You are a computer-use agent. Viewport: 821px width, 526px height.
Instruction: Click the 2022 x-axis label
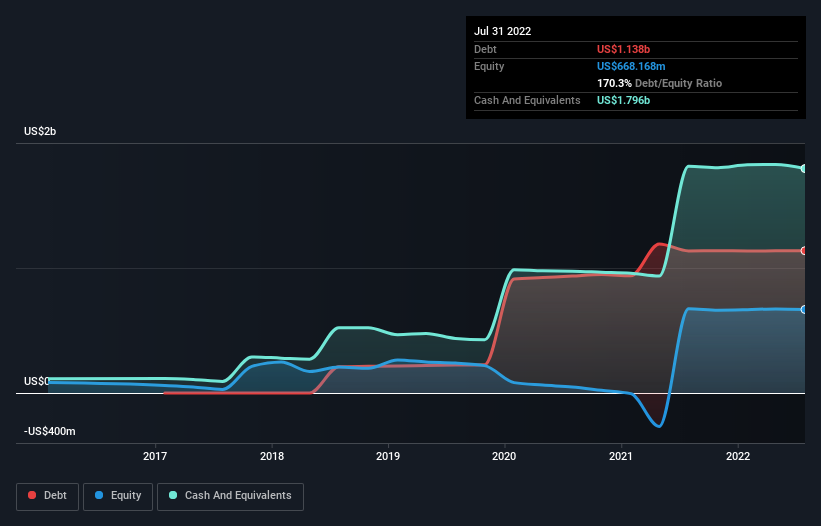click(738, 456)
